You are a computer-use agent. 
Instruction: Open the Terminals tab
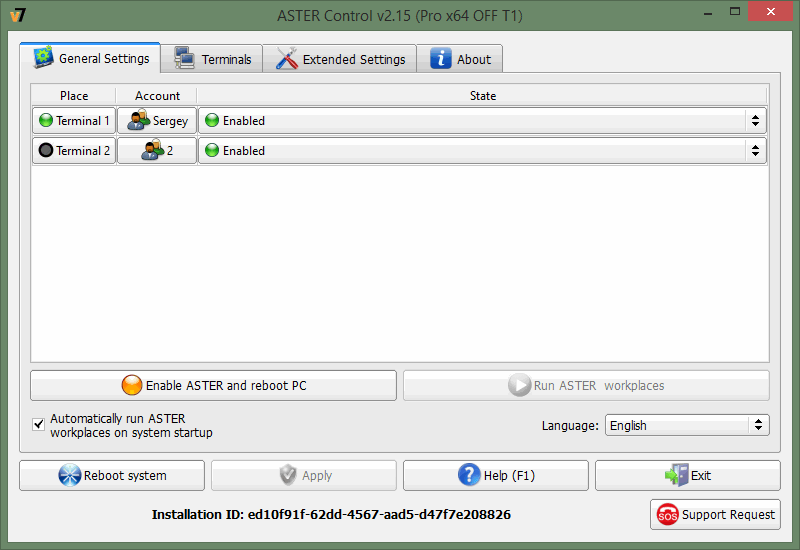point(212,59)
